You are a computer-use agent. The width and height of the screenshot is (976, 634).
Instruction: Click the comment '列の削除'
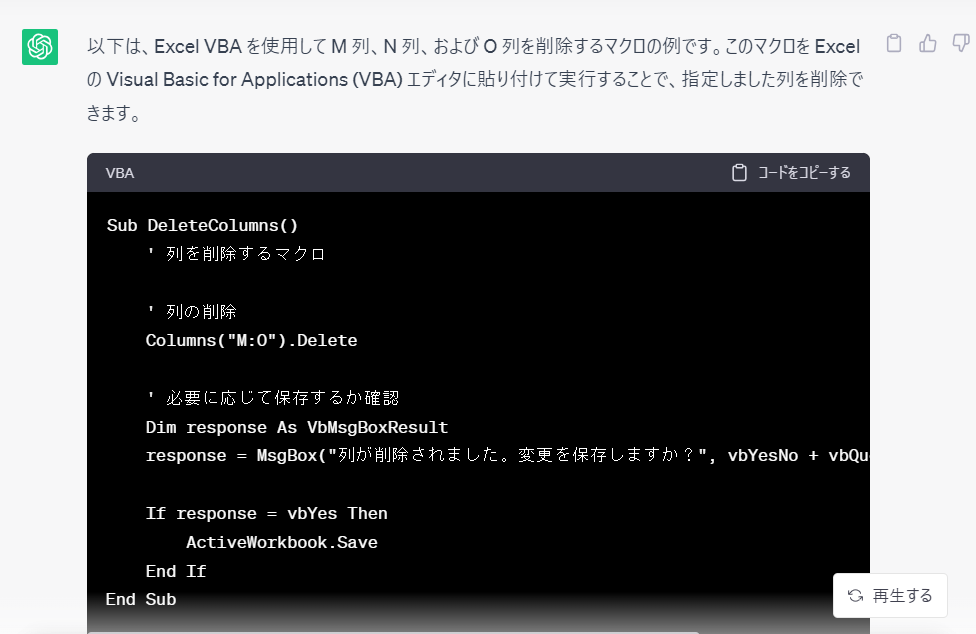(x=192, y=311)
